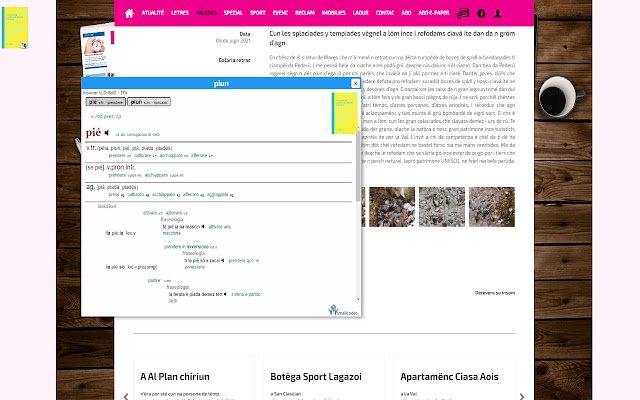Open SPORT menu item
640x400 pixels.
tap(258, 13)
